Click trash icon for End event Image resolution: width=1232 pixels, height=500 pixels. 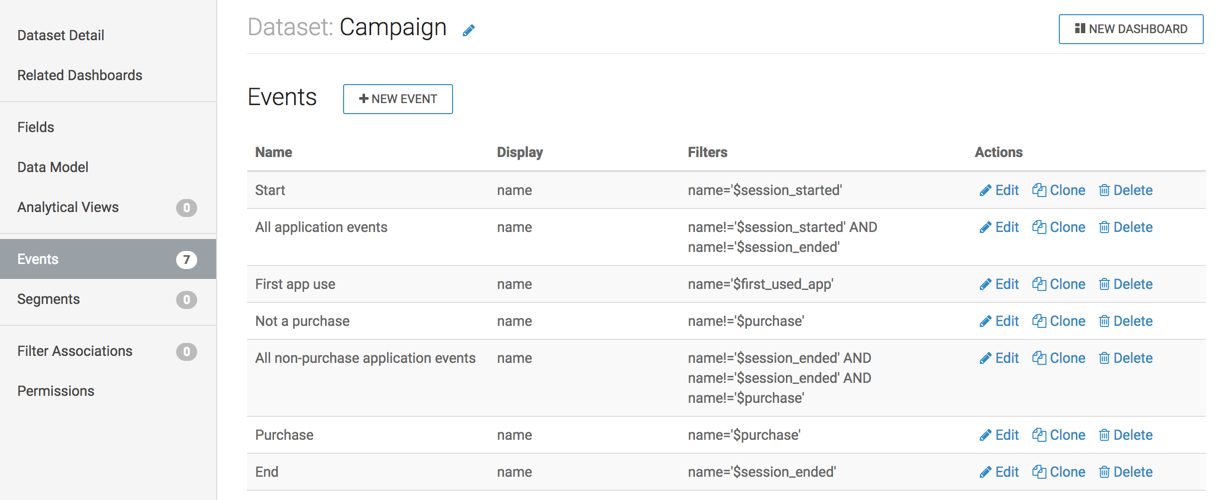(x=1104, y=472)
